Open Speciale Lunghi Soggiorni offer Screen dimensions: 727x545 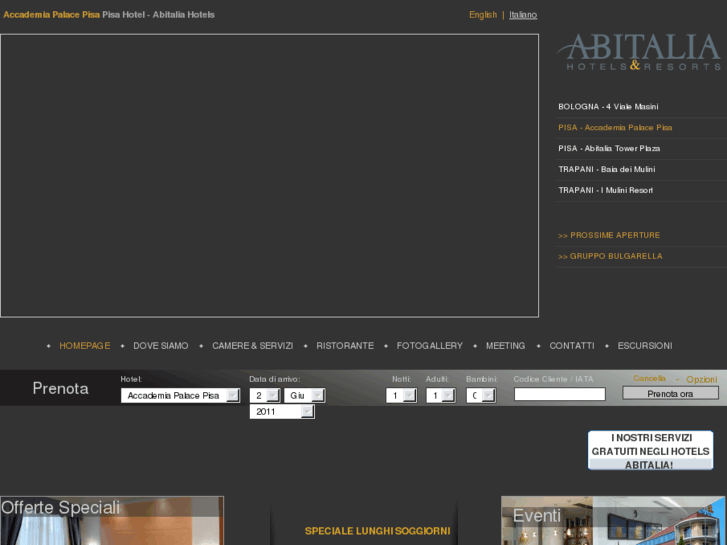(x=377, y=531)
